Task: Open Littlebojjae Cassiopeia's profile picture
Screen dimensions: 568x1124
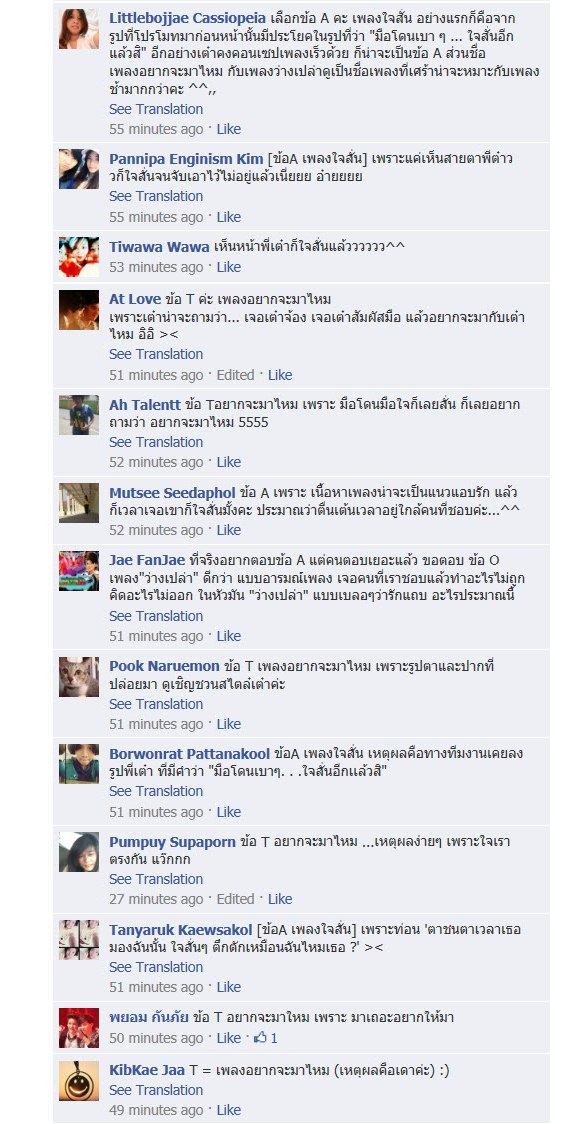Action: [79, 29]
